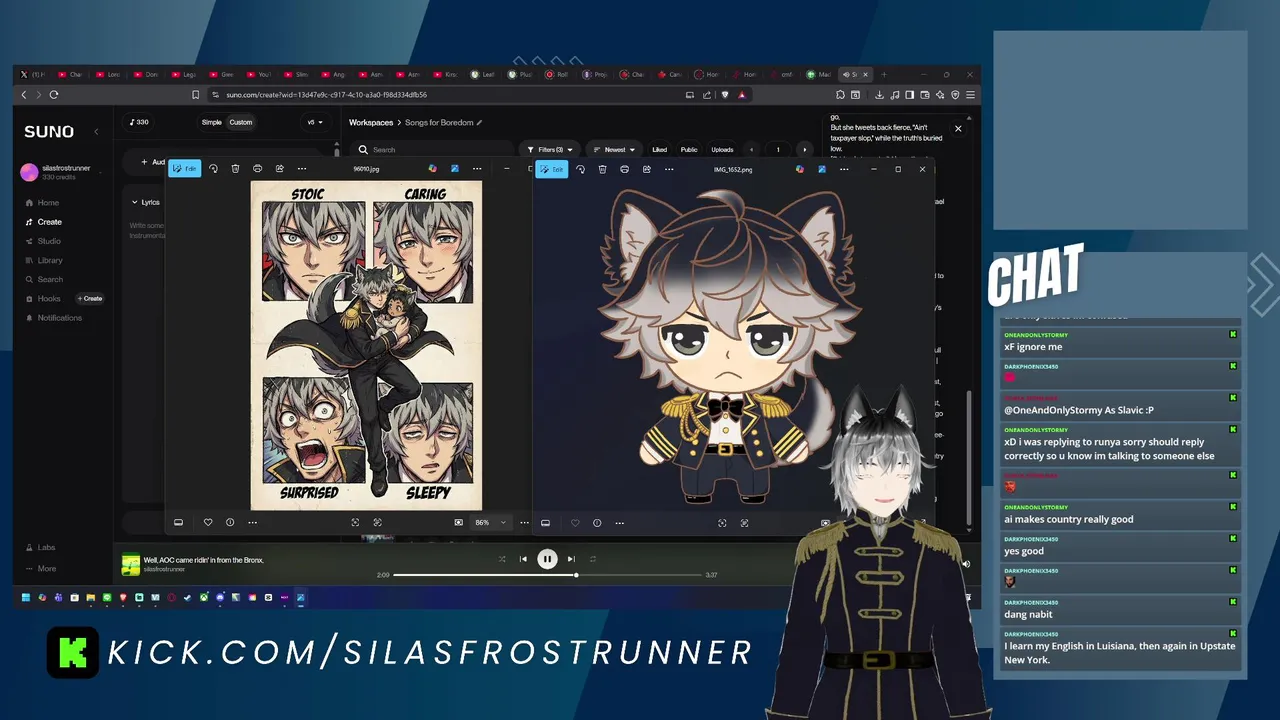Toggle the Liked filter
Screen dimensions: 1280x720
(659, 149)
